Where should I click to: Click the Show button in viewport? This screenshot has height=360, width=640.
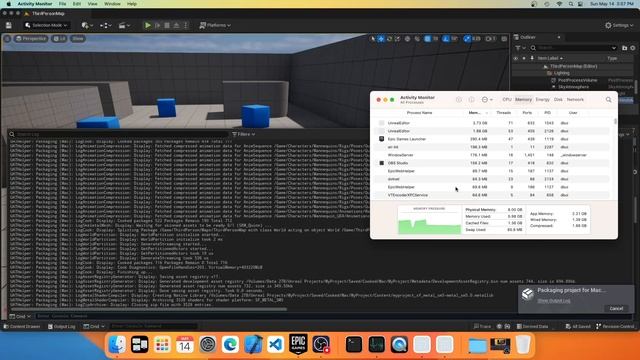click(78, 39)
